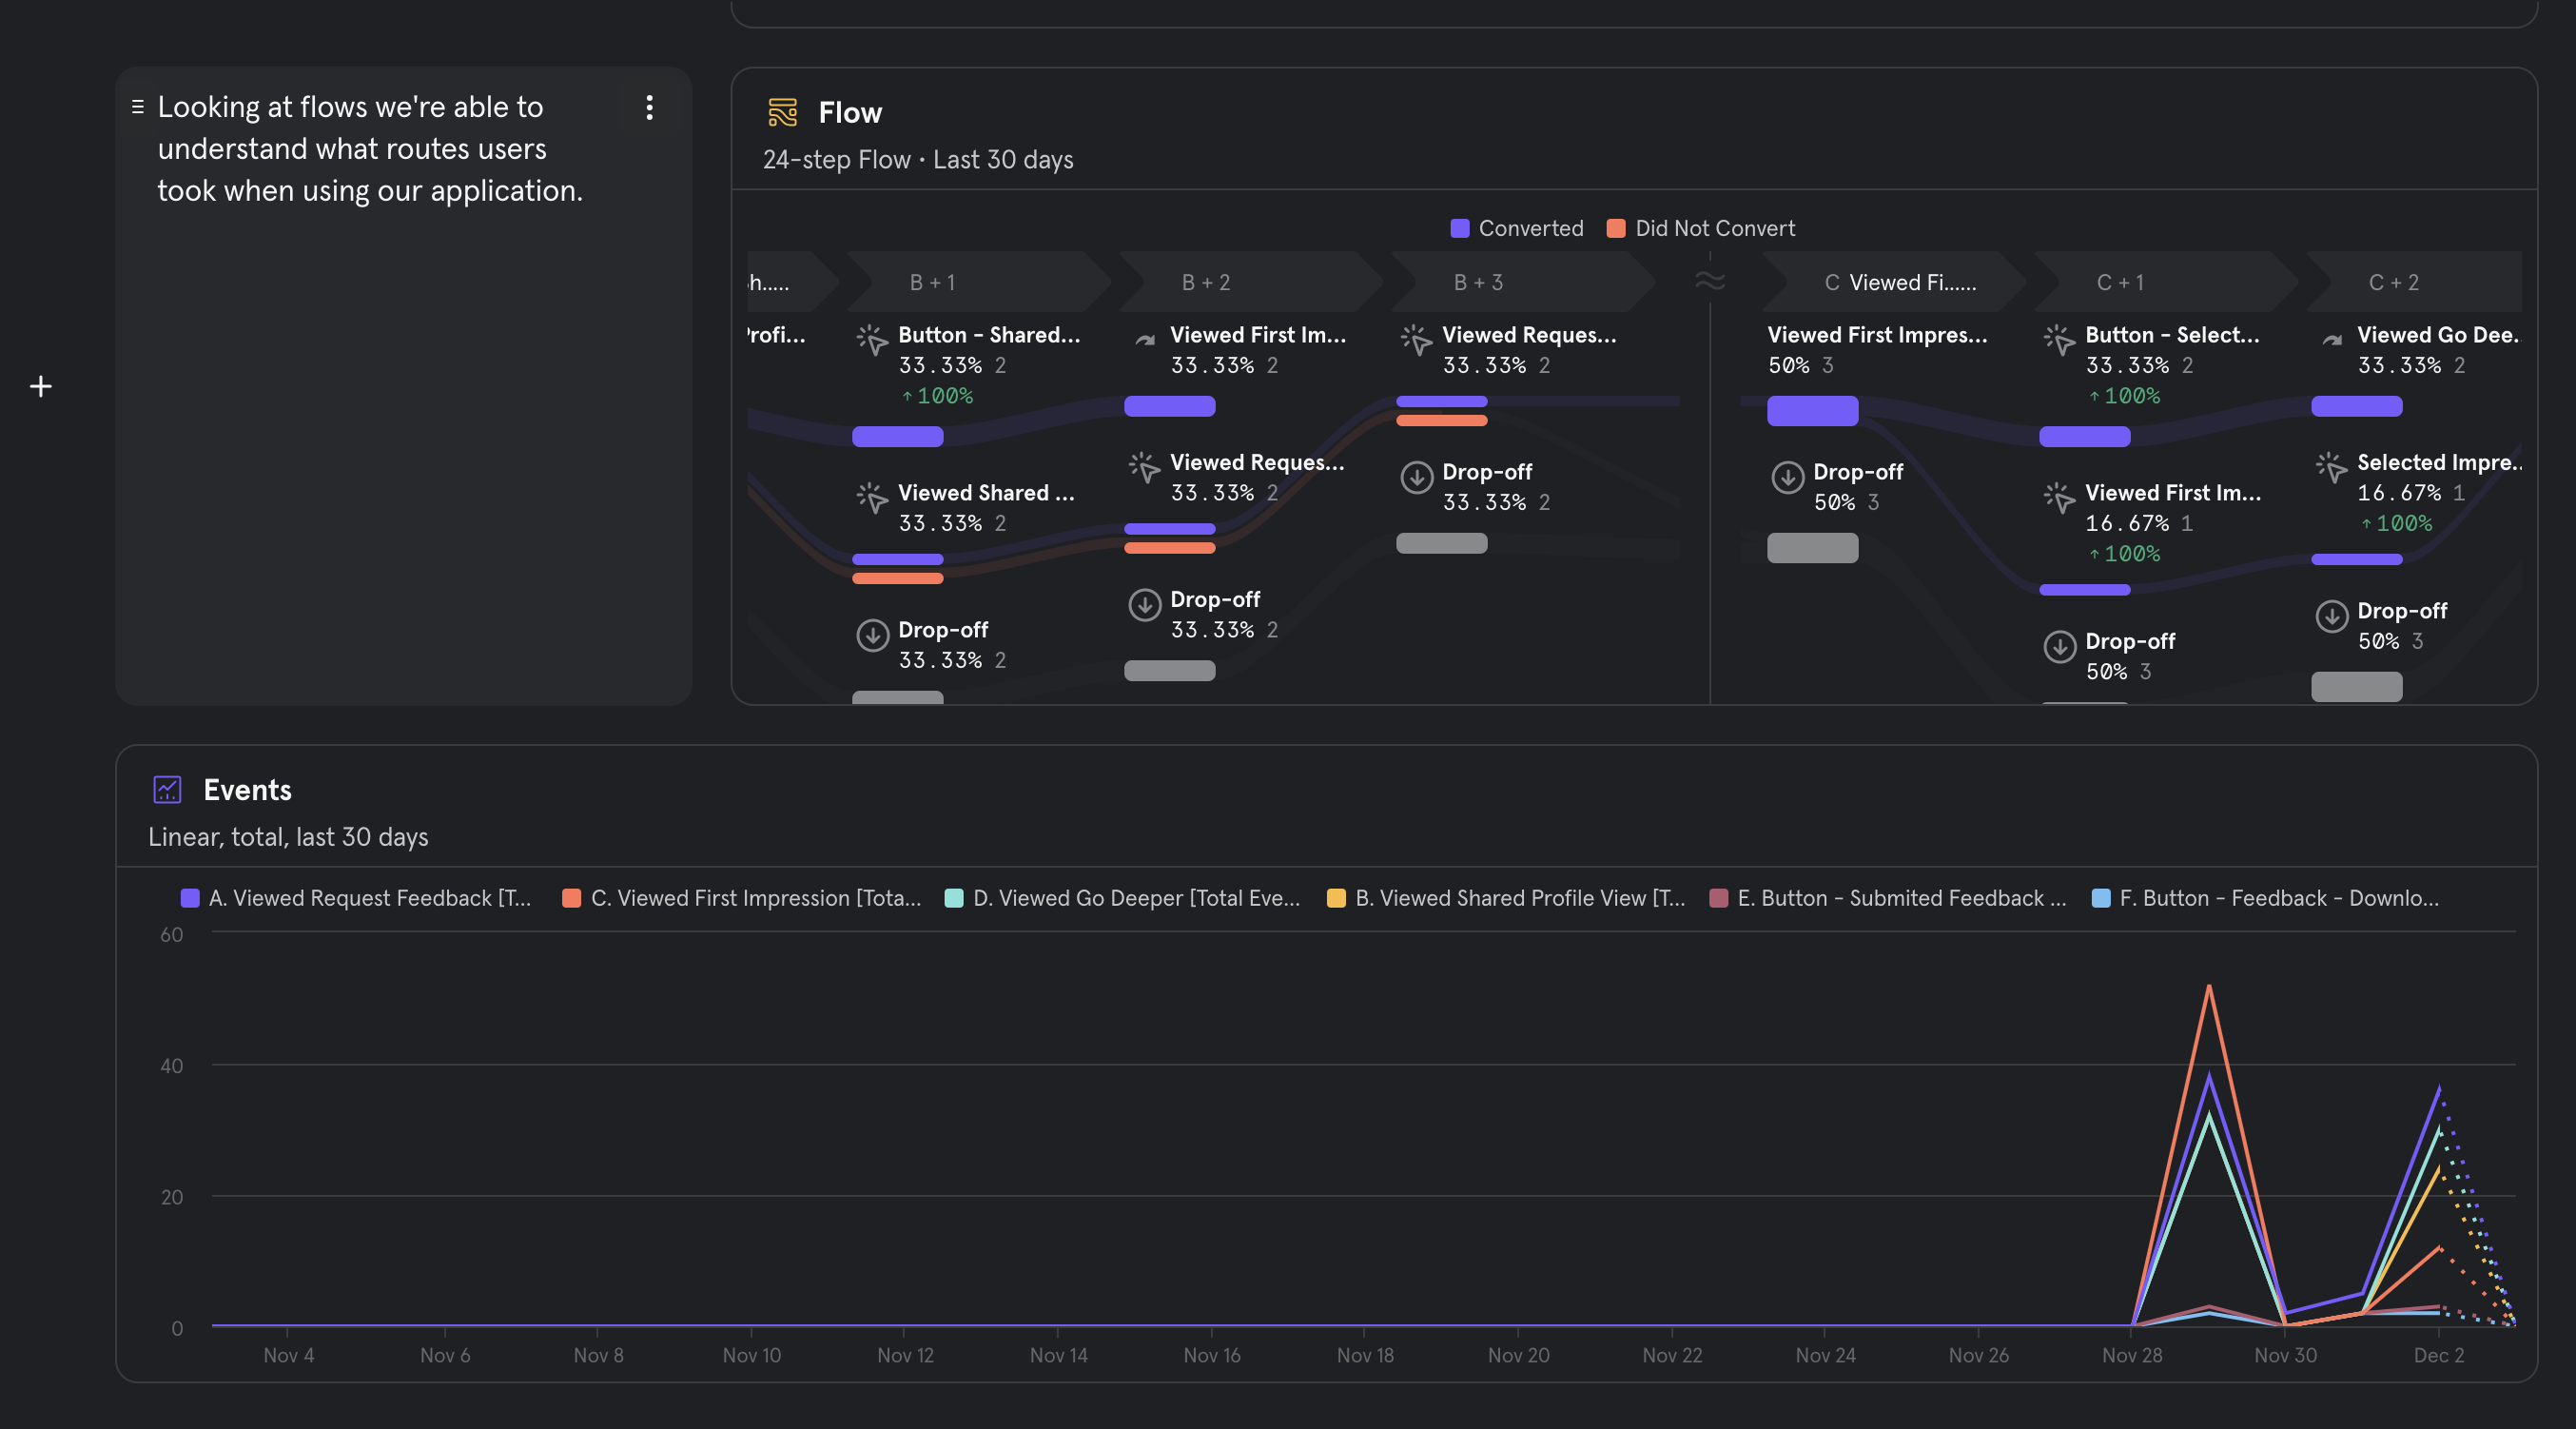
Task: Toggle the Converted legend item
Action: click(x=1517, y=228)
